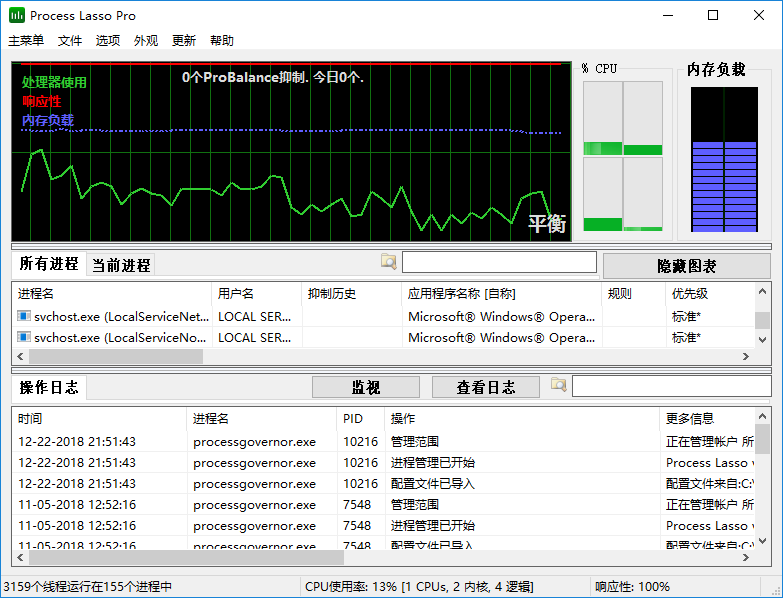Click the 隐藏图表 button

tap(687, 266)
